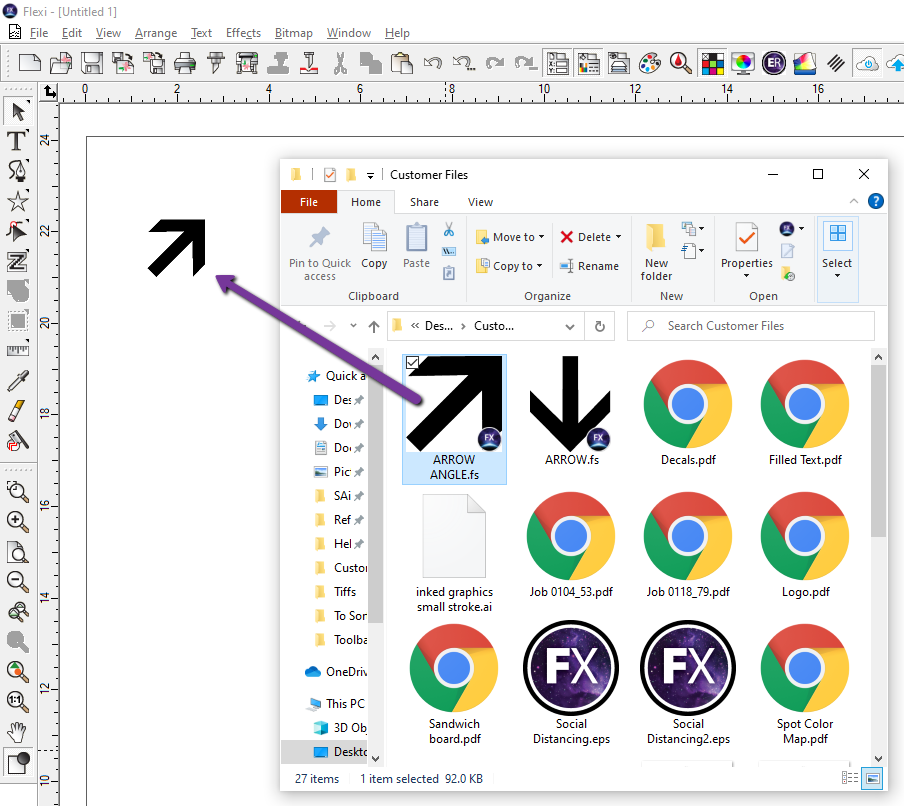The height and width of the screenshot is (806, 904).
Task: Choose the Star shape tool
Action: click(17, 201)
